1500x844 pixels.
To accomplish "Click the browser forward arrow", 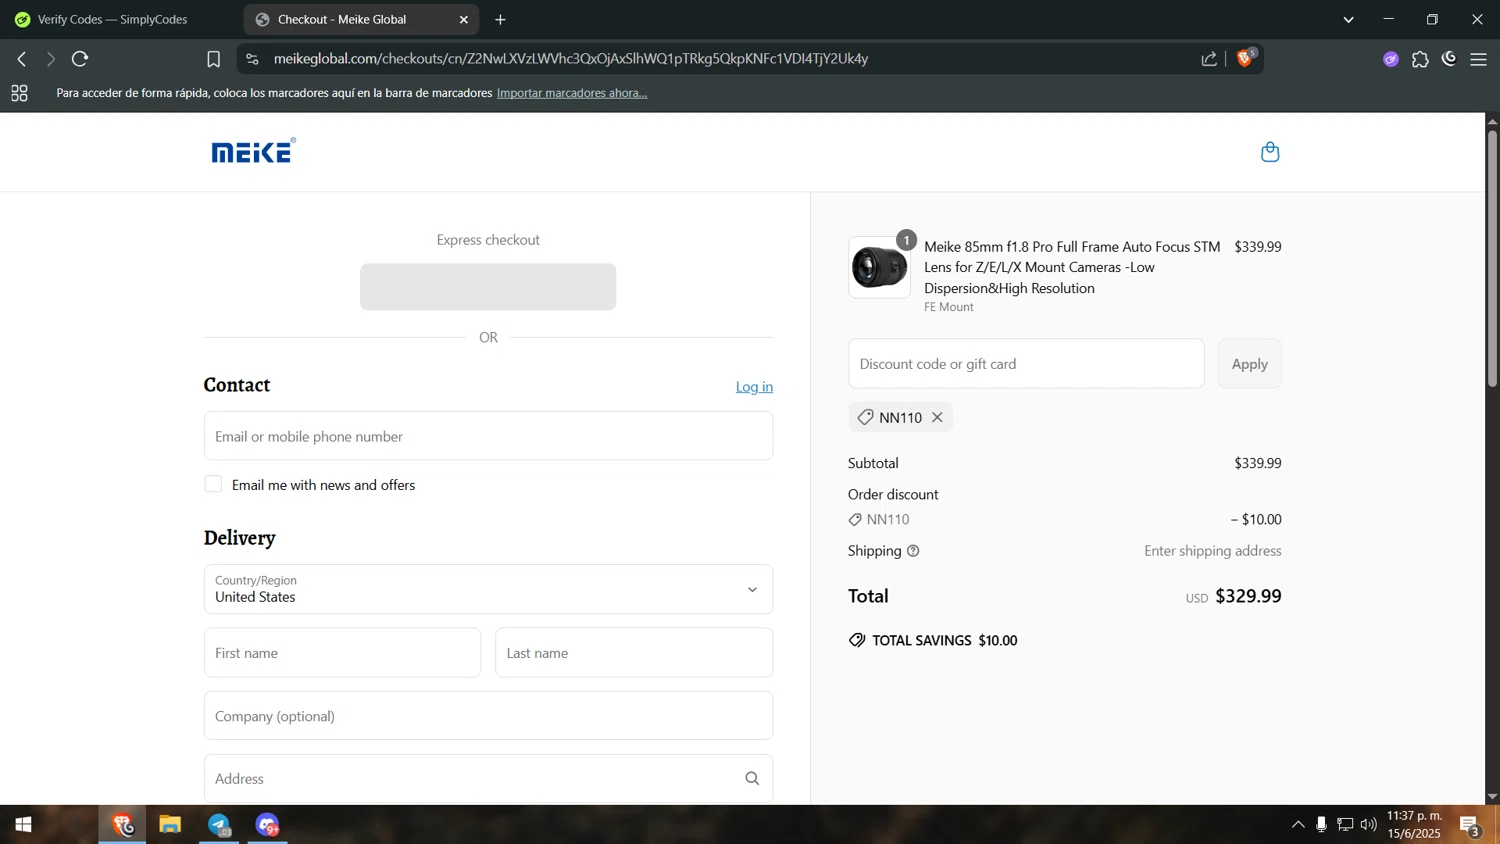I will pyautogui.click(x=50, y=59).
